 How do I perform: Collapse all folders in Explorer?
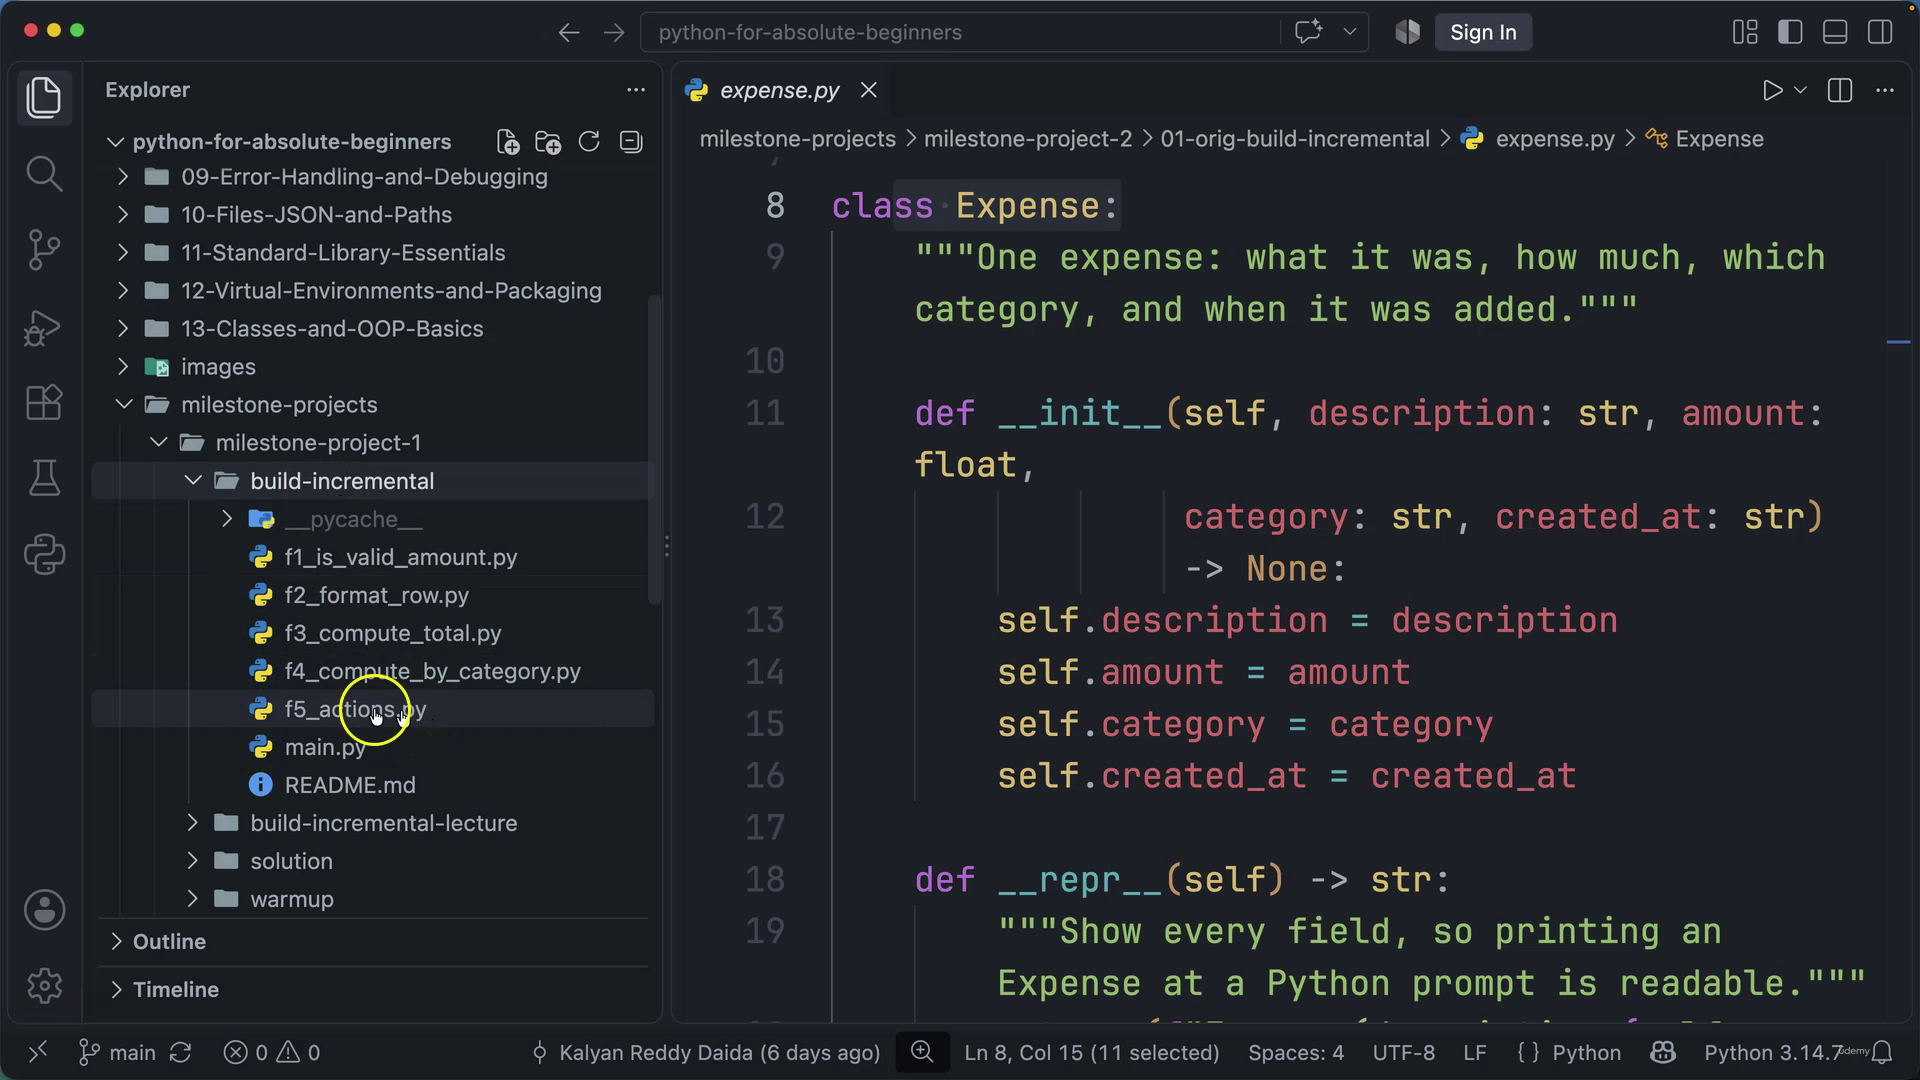pos(631,142)
